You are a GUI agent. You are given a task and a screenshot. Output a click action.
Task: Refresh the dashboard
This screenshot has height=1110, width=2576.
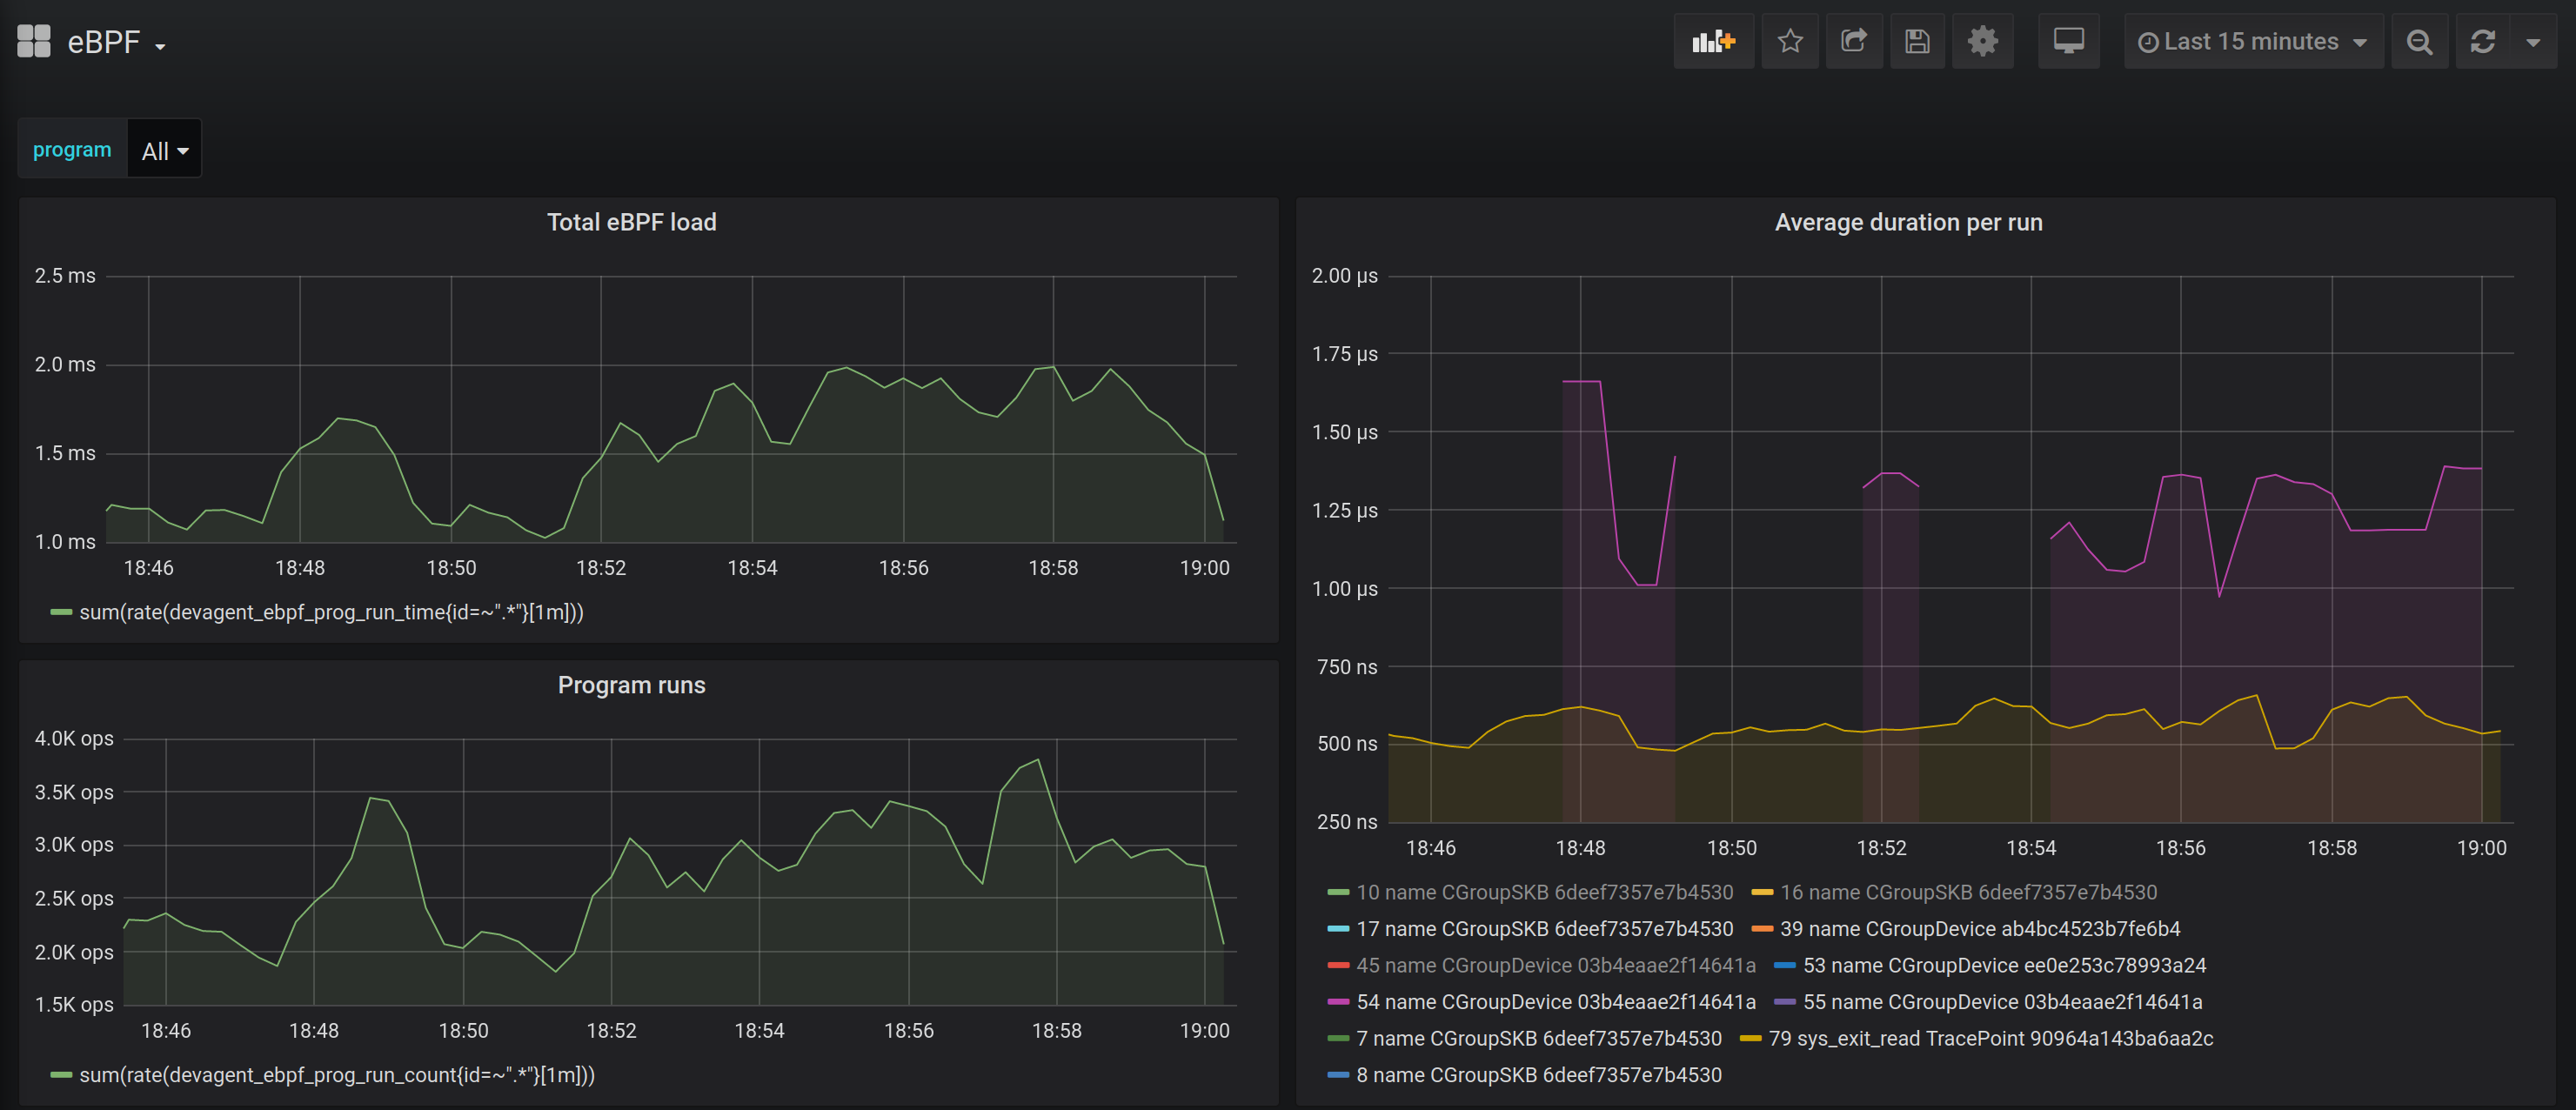(x=2482, y=42)
